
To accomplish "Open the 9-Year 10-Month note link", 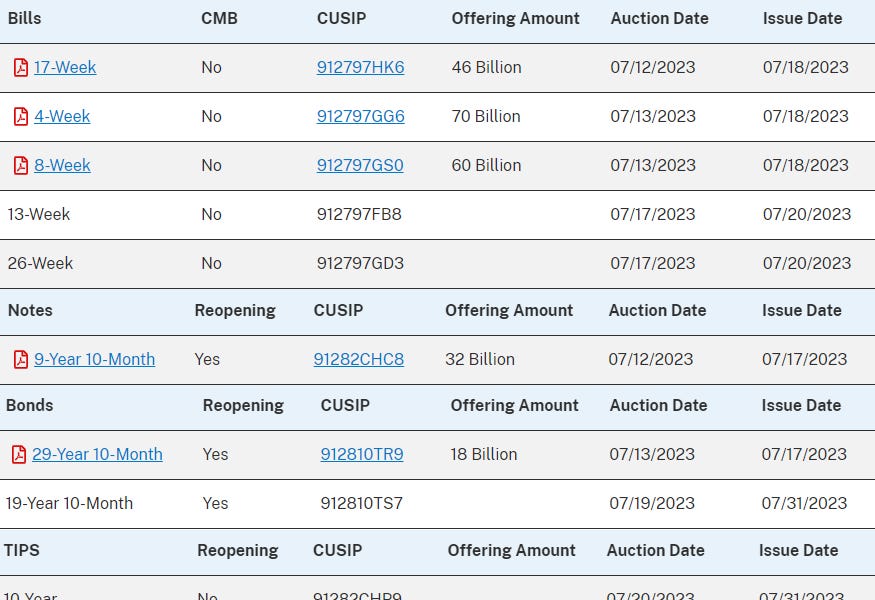I will (94, 359).
